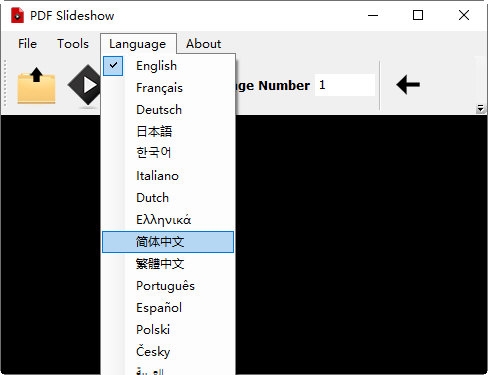488x375 pixels.
Task: Minimize the PDF Slideshow window
Action: pyautogui.click(x=373, y=15)
